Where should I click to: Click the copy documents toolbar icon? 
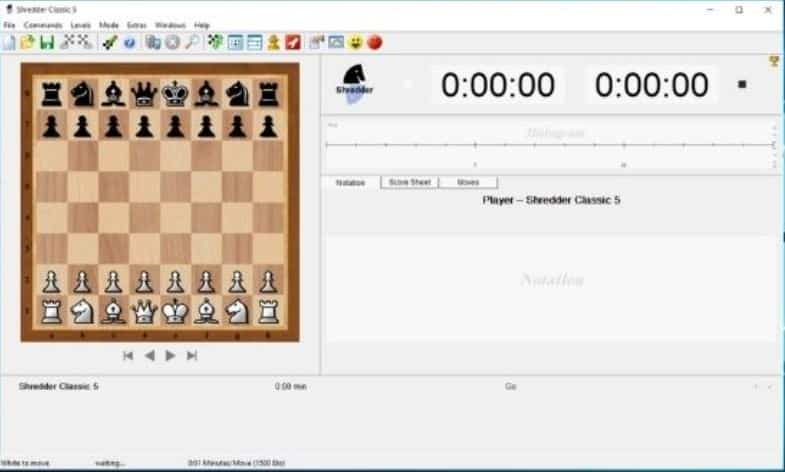click(153, 43)
